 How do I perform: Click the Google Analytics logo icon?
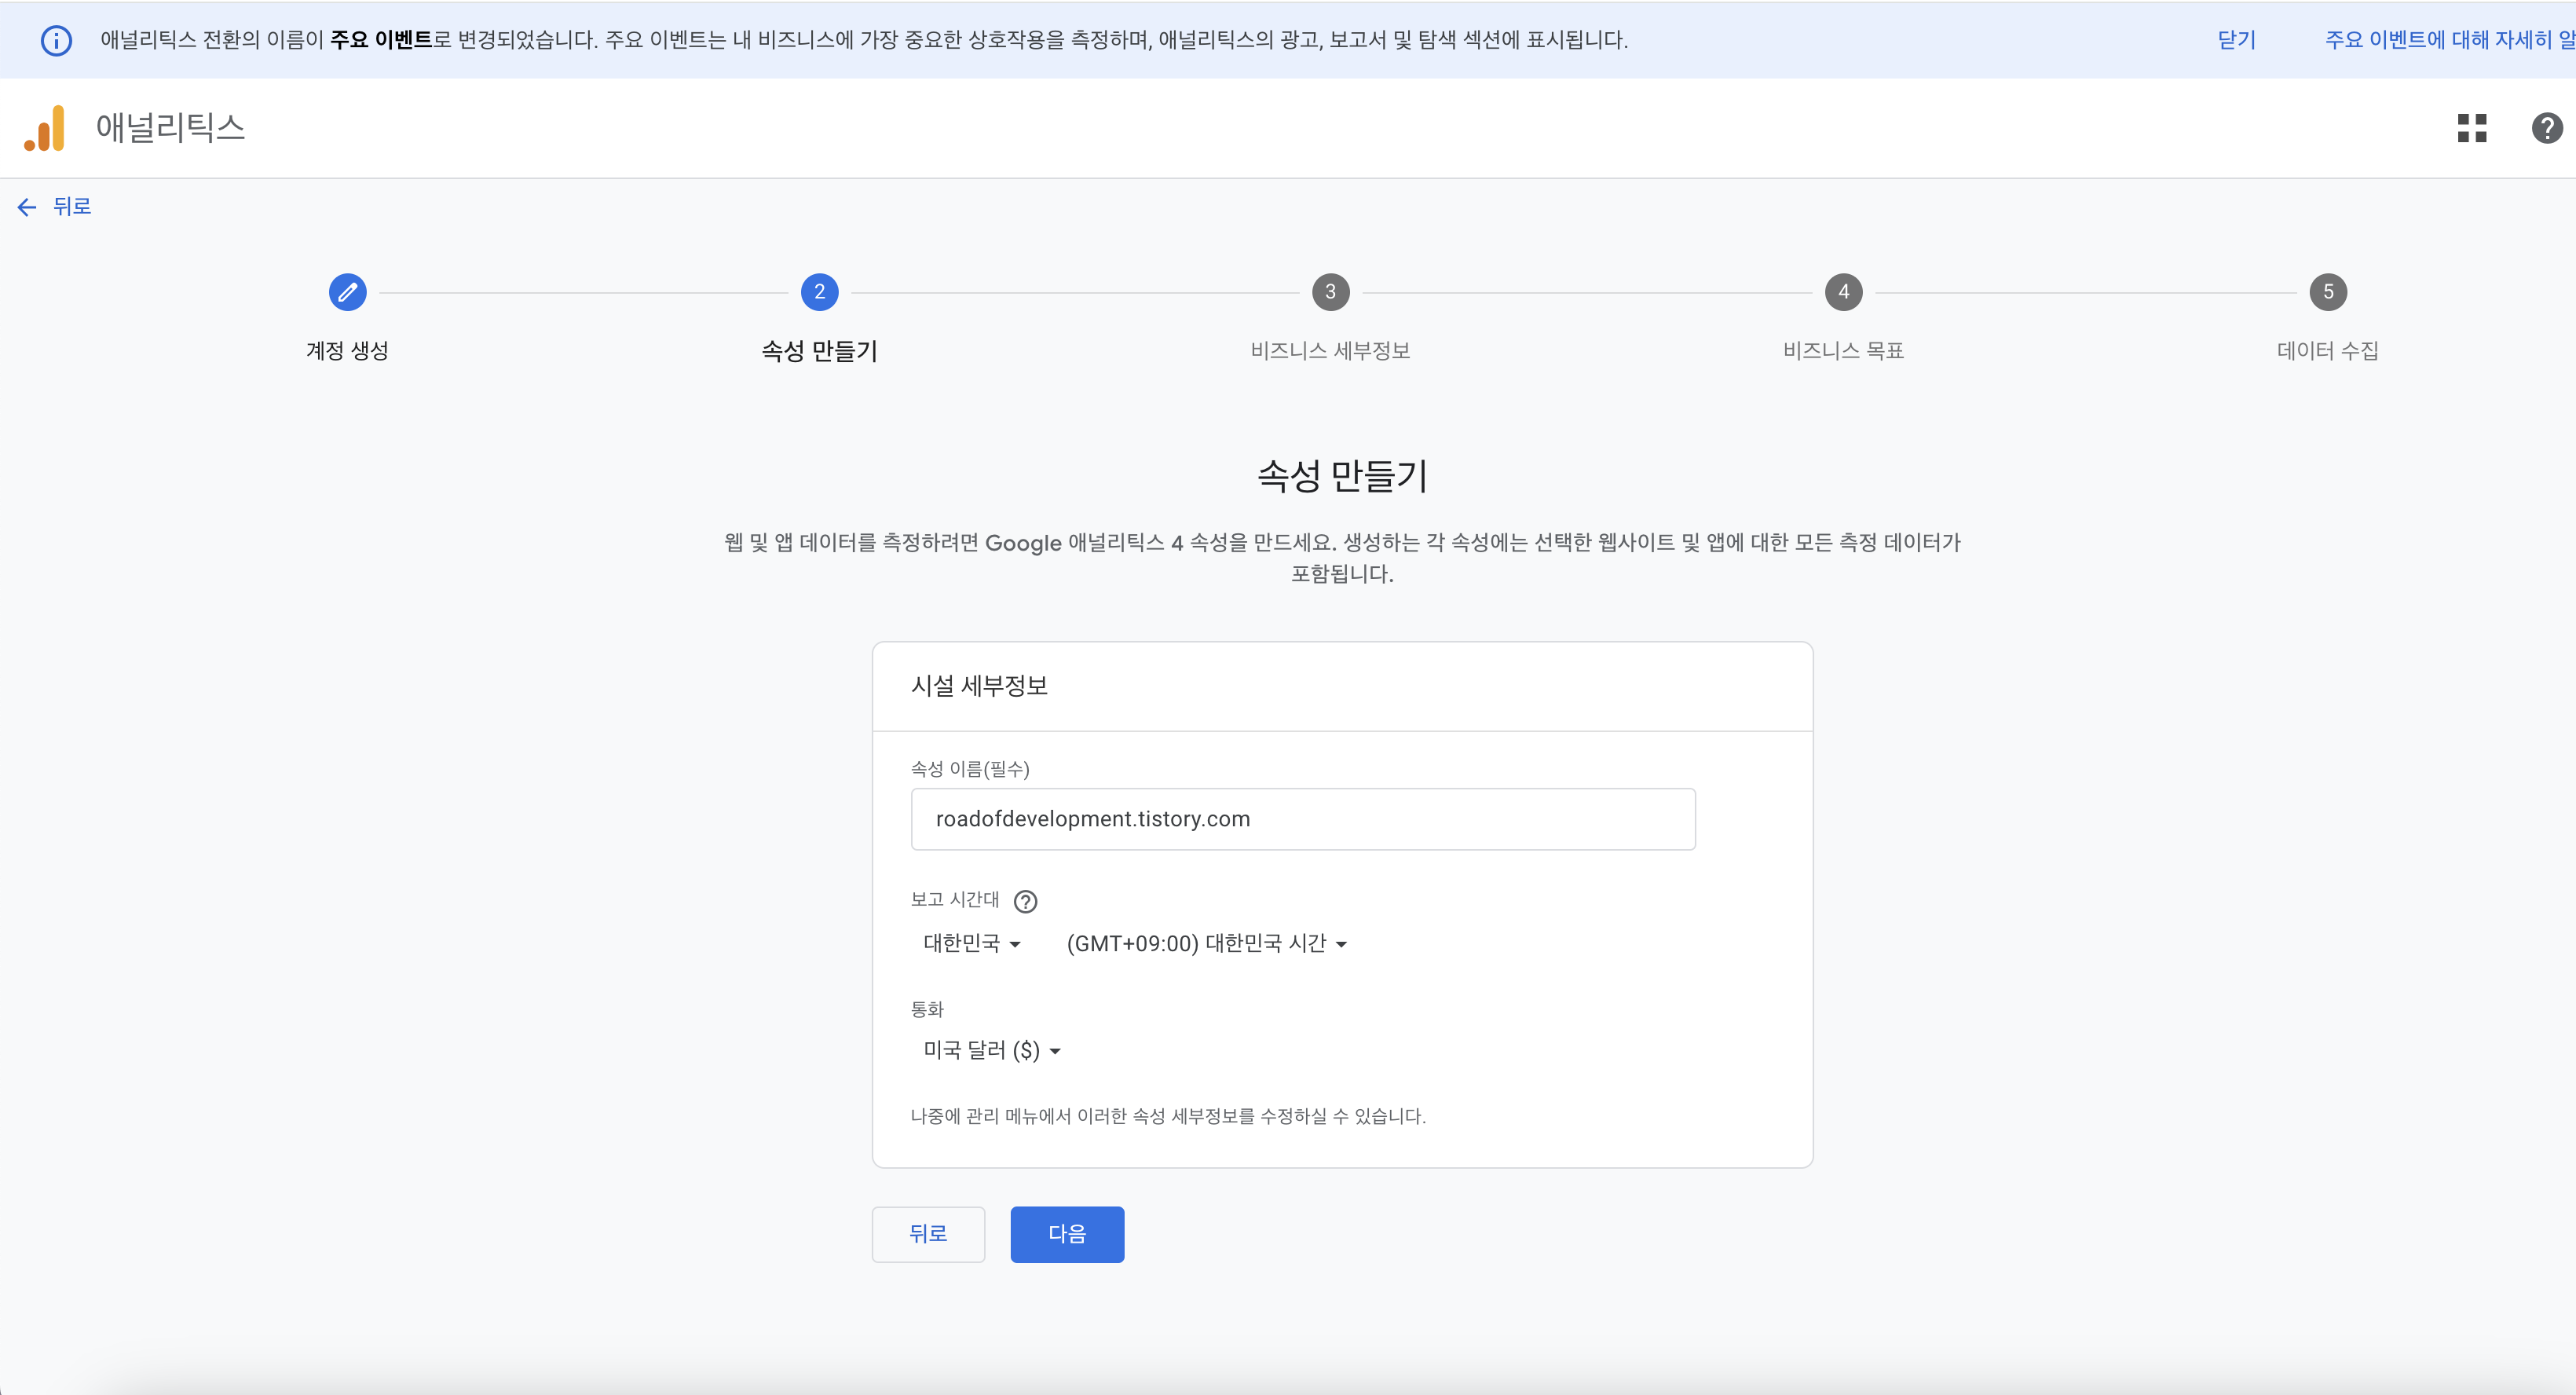(x=44, y=128)
